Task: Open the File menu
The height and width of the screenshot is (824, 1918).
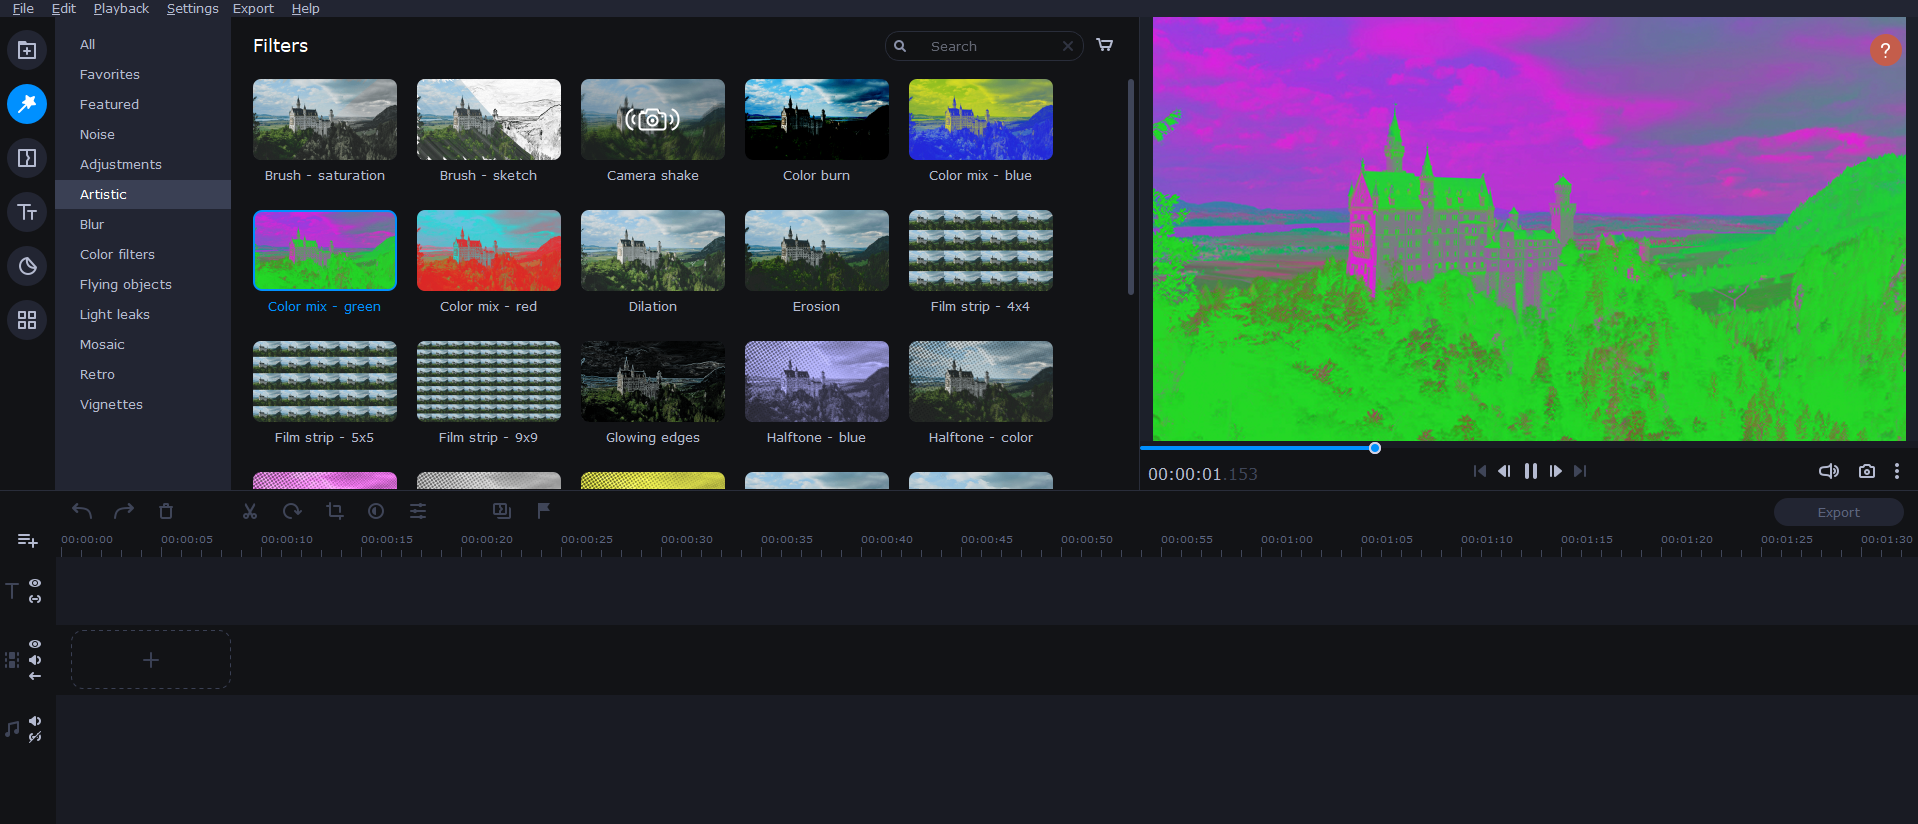Action: [x=23, y=8]
